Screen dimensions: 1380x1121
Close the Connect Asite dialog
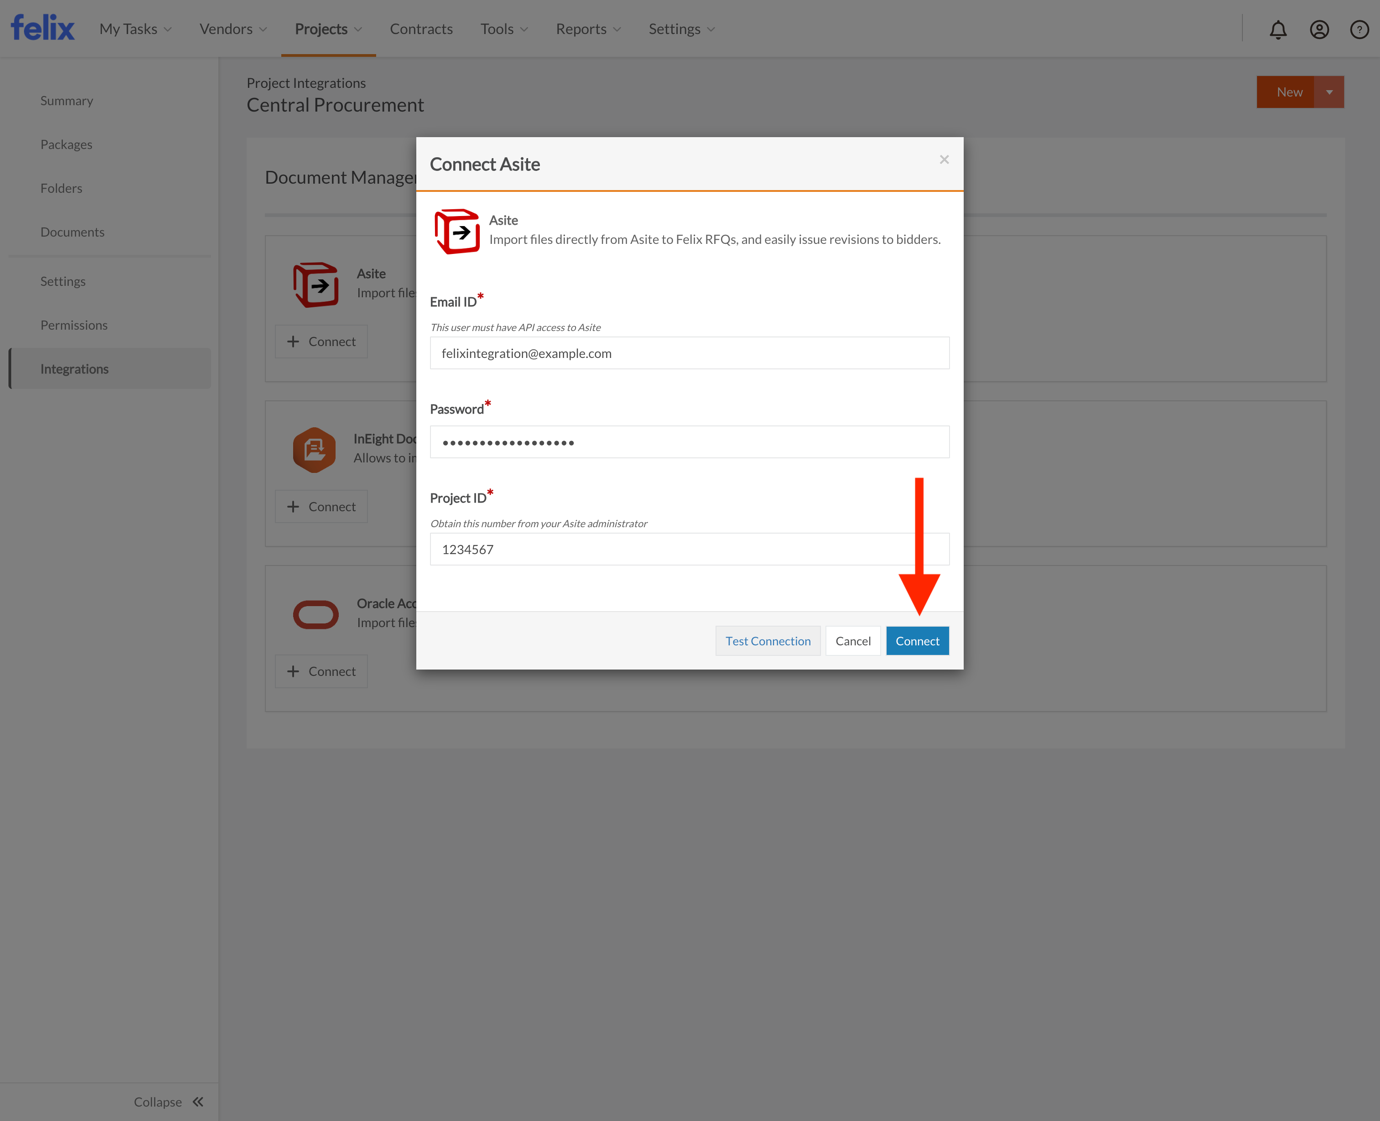(x=944, y=159)
